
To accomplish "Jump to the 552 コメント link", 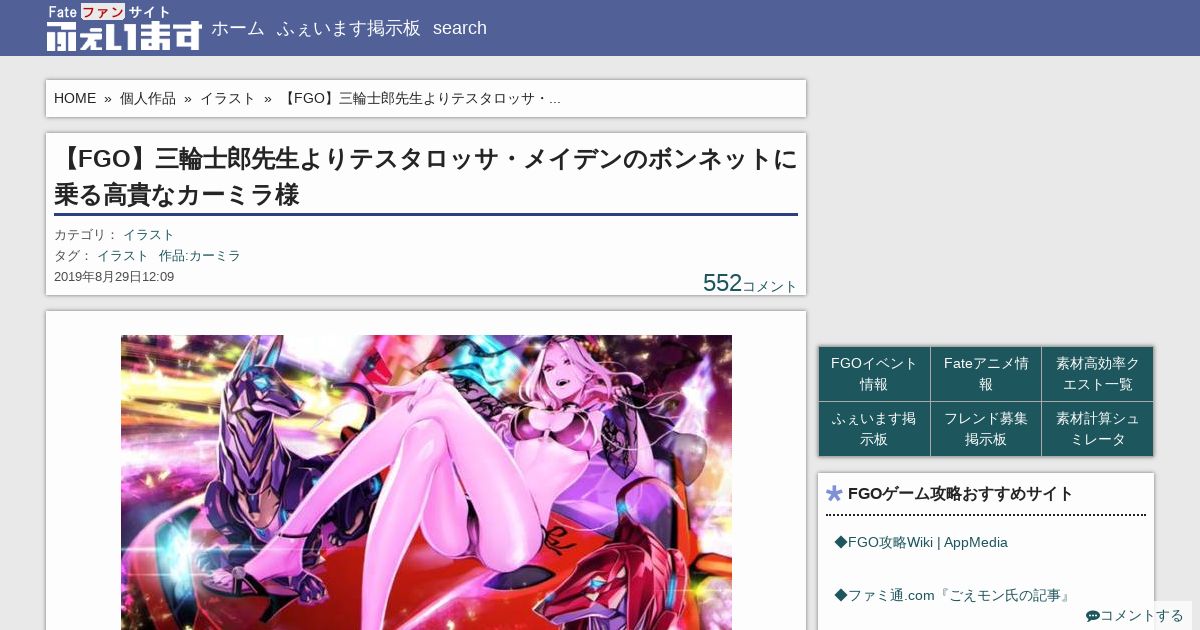I will [x=750, y=283].
